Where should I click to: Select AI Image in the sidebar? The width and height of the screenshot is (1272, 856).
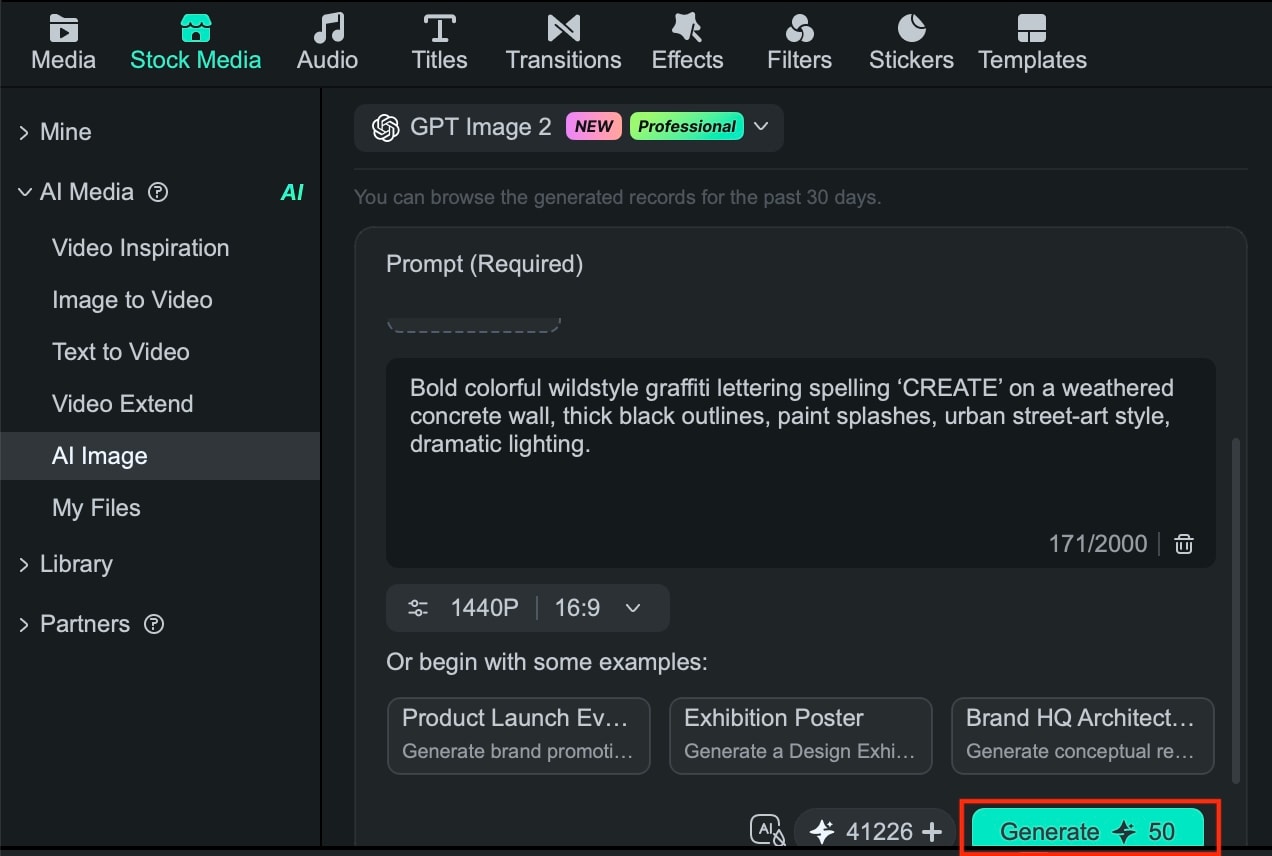(160, 456)
